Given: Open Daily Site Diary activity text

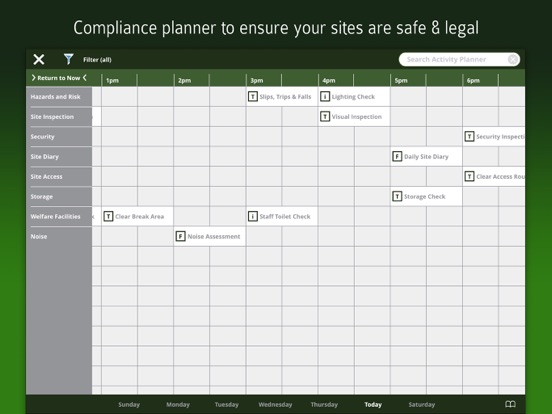Looking at the screenshot, I should tap(426, 157).
